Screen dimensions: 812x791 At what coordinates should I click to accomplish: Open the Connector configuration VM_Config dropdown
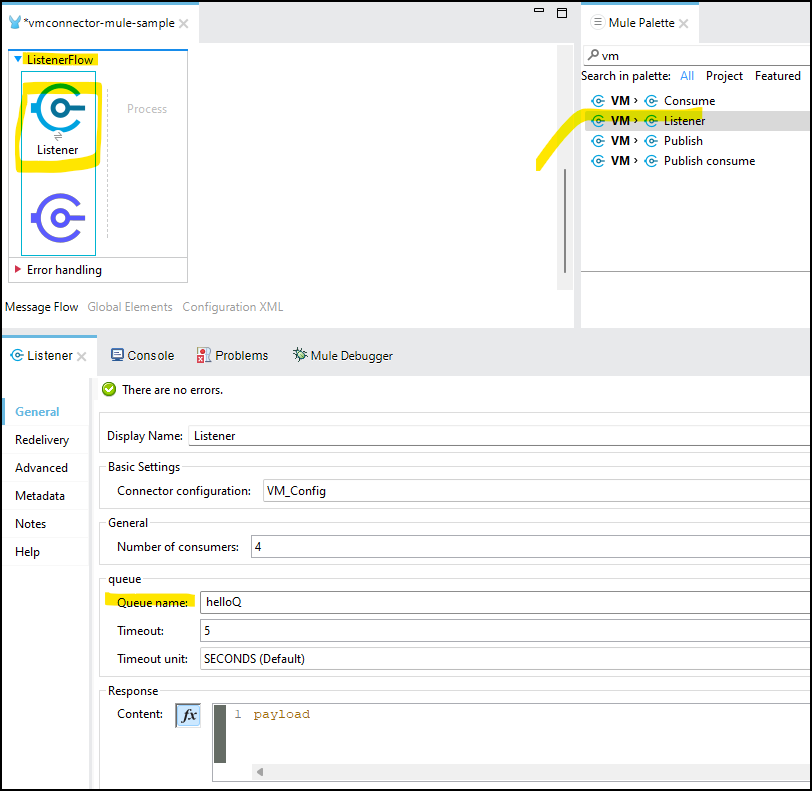point(537,491)
